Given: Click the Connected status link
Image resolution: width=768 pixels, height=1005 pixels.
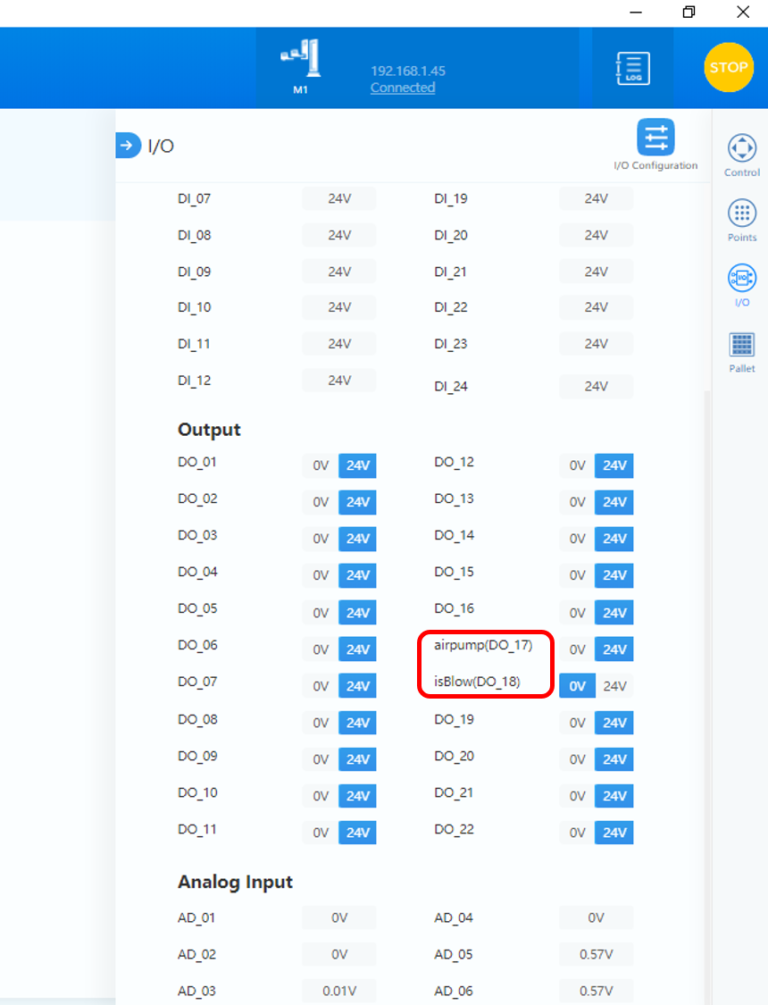Looking at the screenshot, I should tap(402, 88).
